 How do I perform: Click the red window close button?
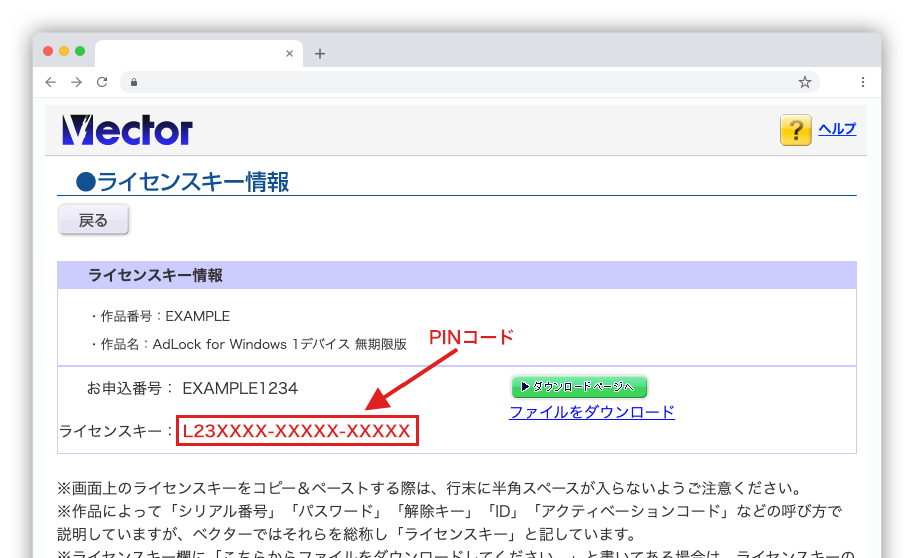point(48,51)
